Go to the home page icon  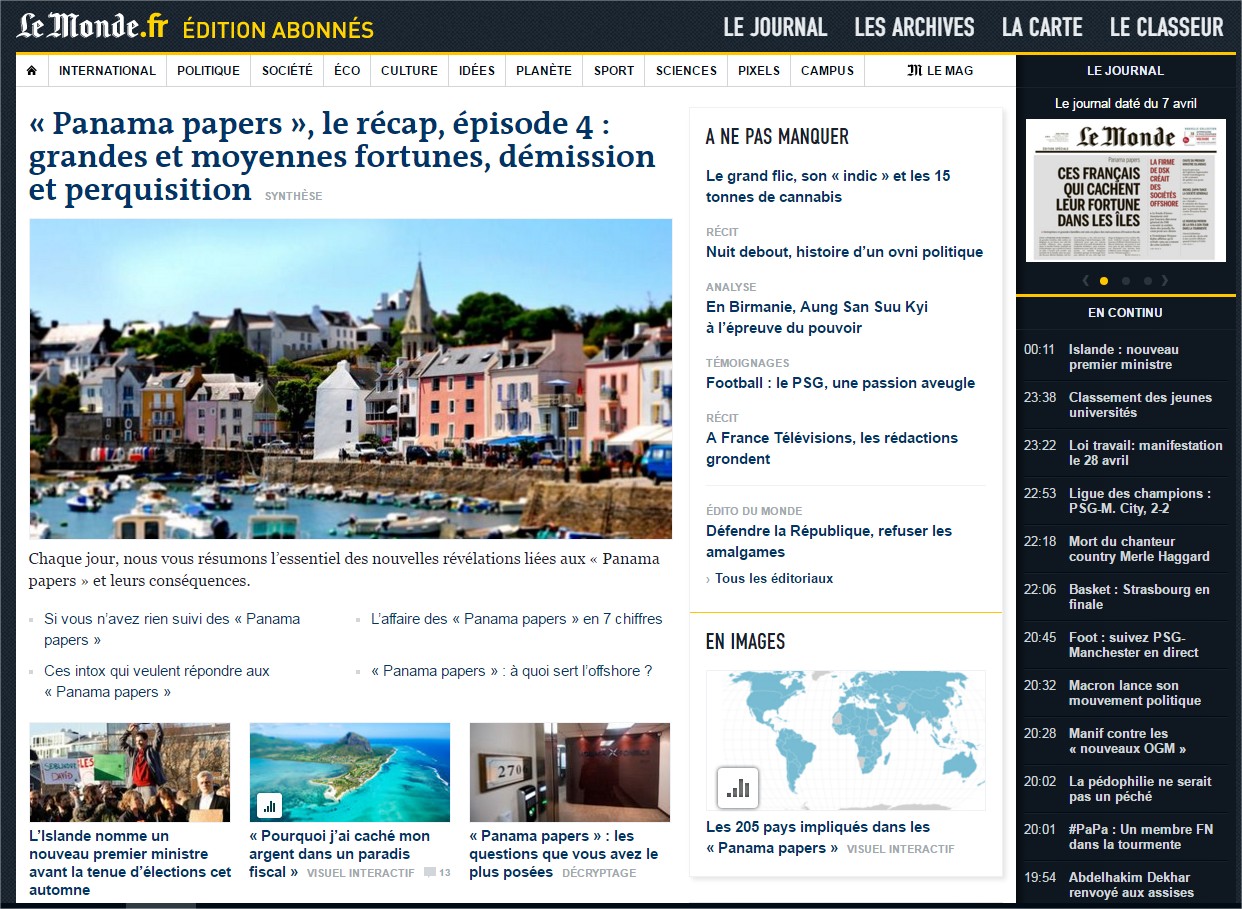32,70
